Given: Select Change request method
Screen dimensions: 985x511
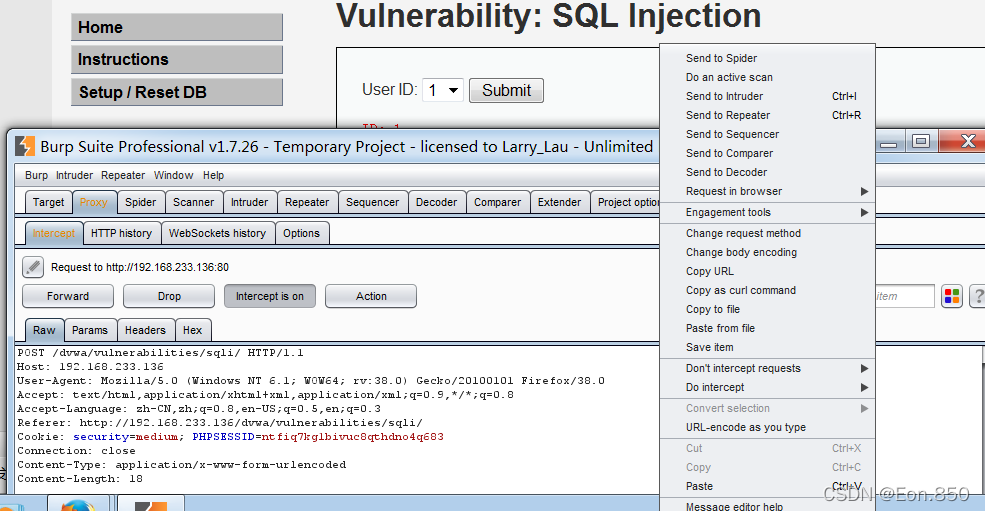Looking at the screenshot, I should [x=767, y=233].
